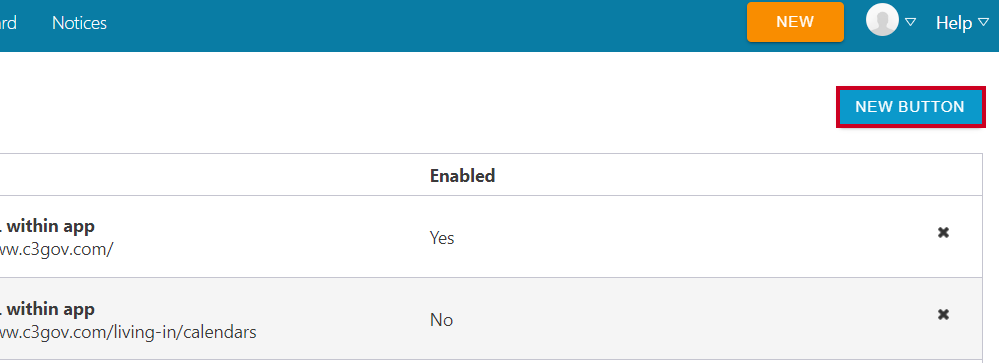Expand the Help dropdown arrow

coord(983,23)
